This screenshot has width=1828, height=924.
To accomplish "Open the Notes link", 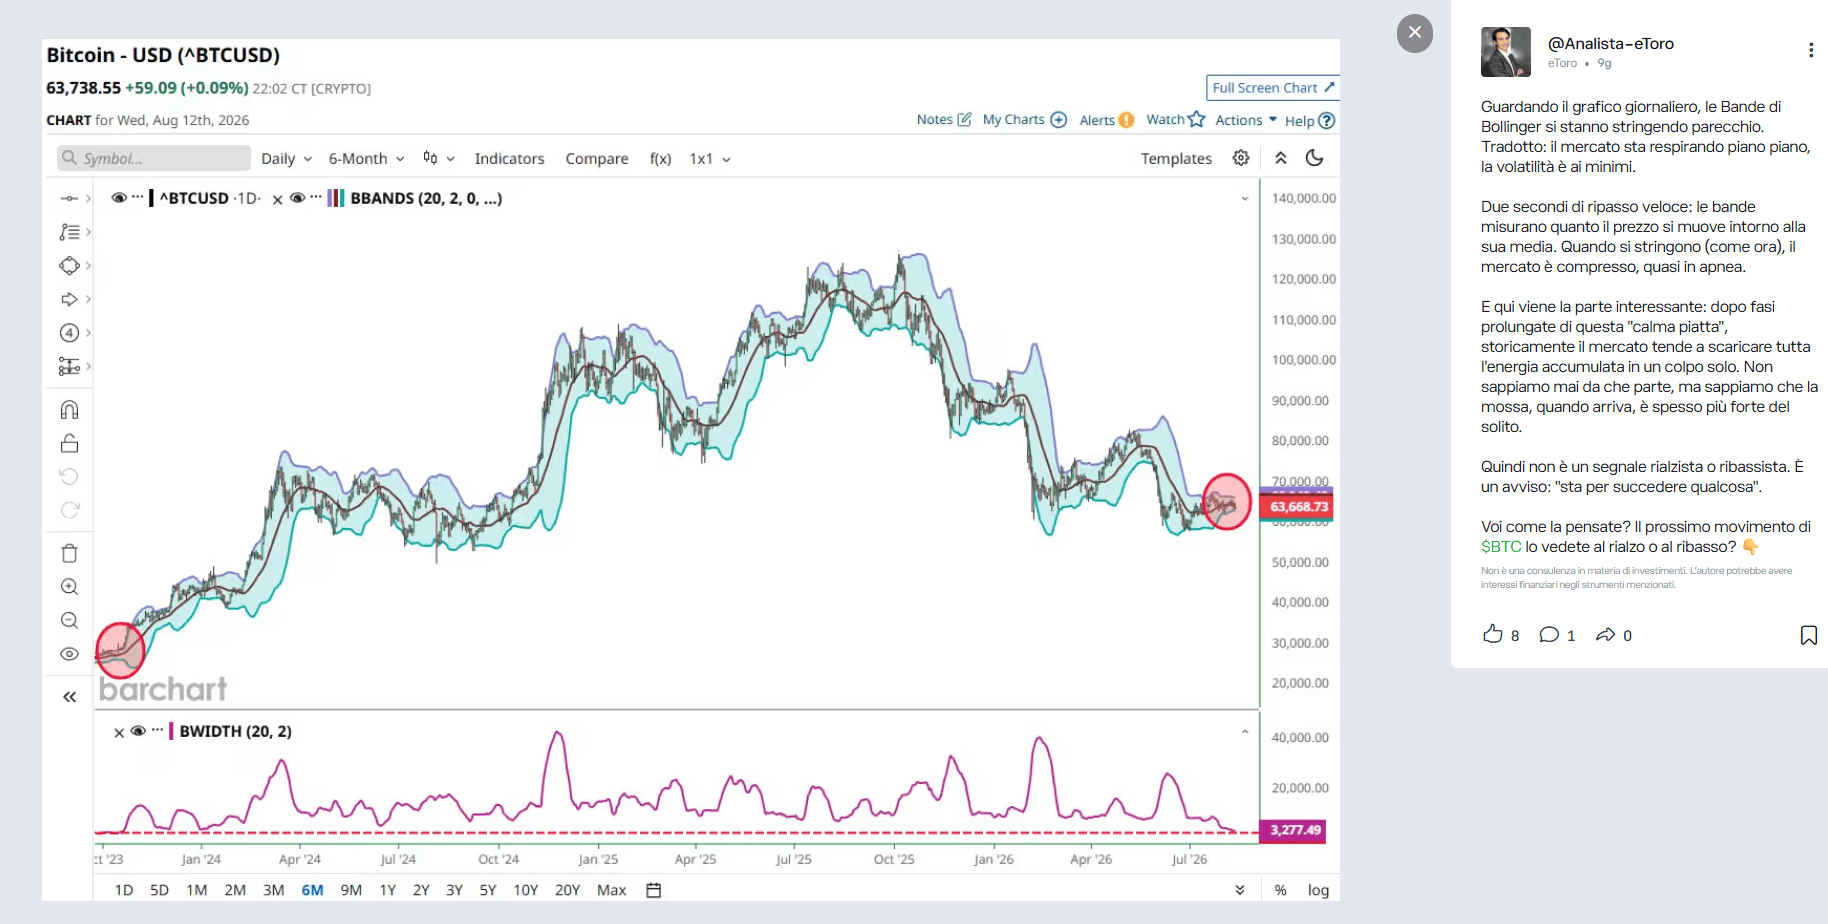I will [x=944, y=119].
